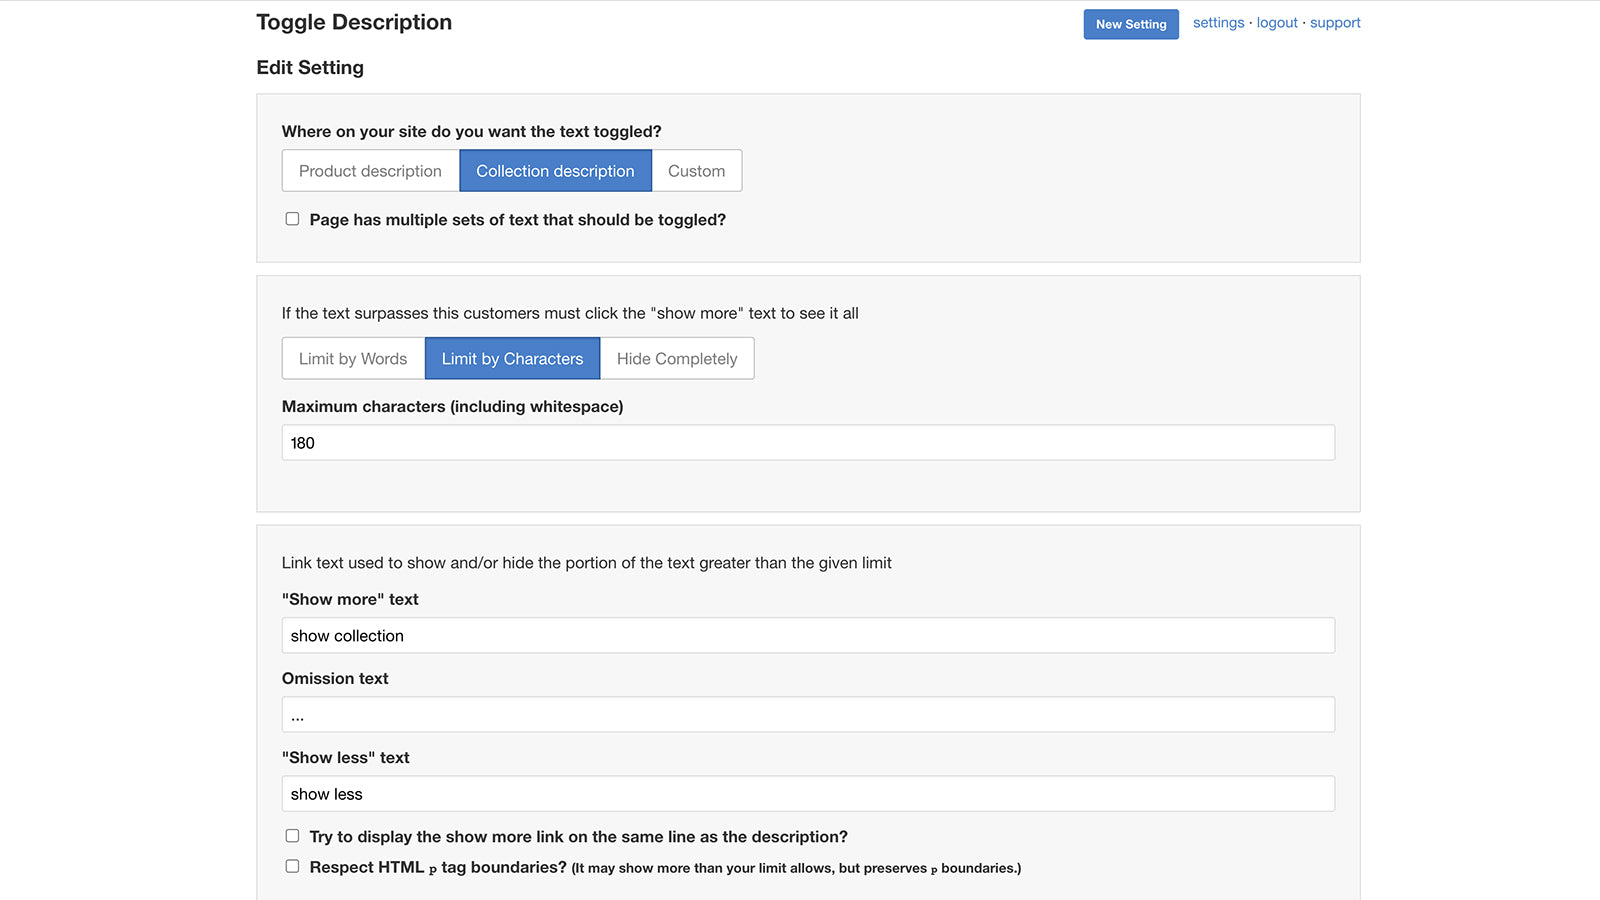
Task: Select the 'show collection' text value
Action: coord(346,635)
